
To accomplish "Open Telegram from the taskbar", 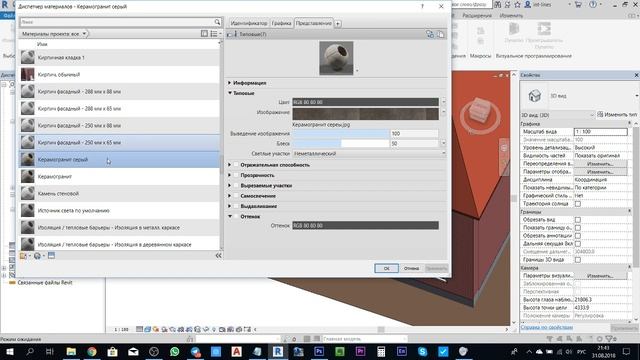I will (195, 351).
